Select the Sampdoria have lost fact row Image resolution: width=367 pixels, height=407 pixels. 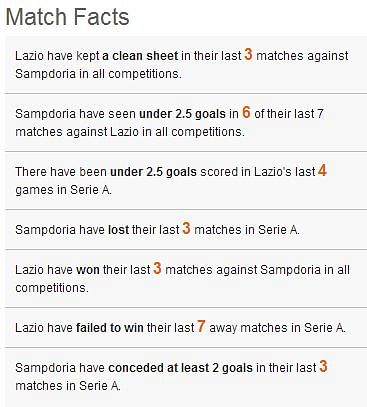(x=186, y=230)
